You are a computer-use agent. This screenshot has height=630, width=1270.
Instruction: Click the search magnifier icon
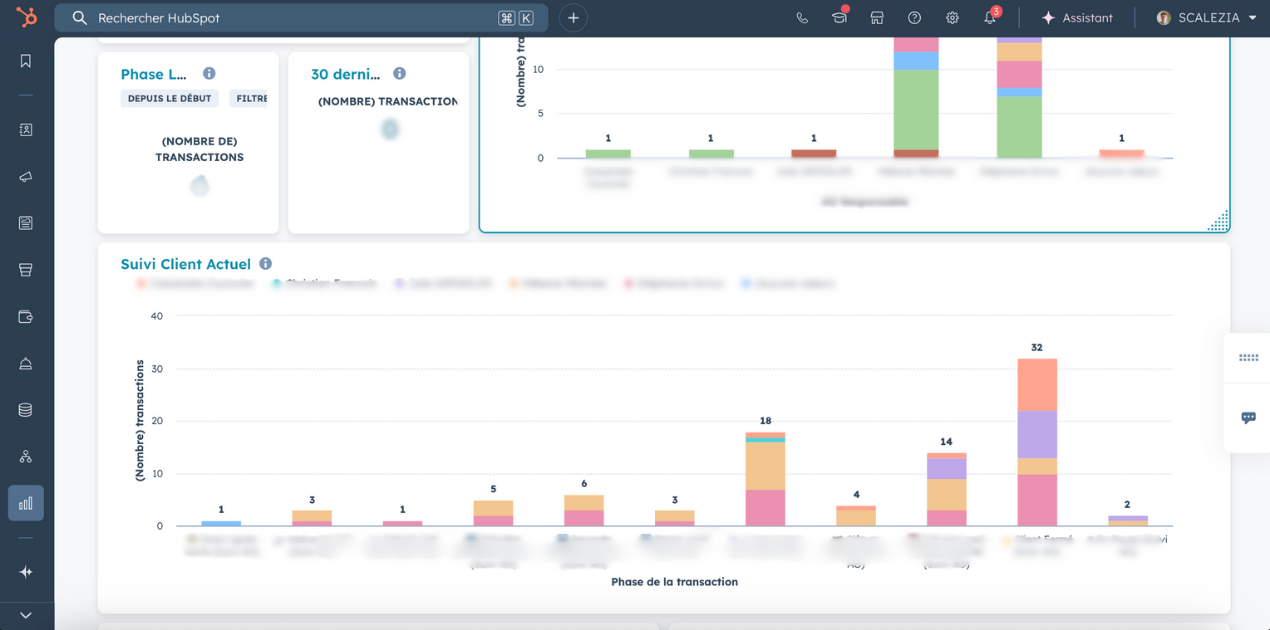click(x=80, y=18)
